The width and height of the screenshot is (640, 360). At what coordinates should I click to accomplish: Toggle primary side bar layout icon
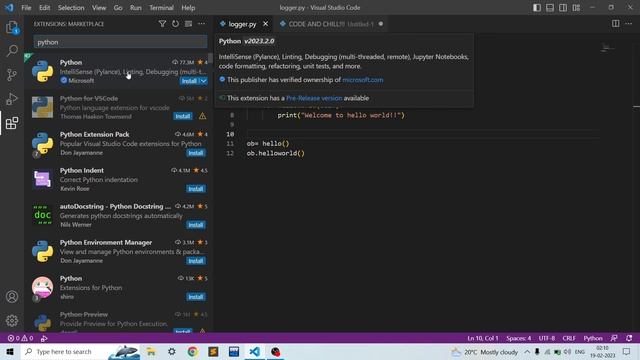(537, 8)
